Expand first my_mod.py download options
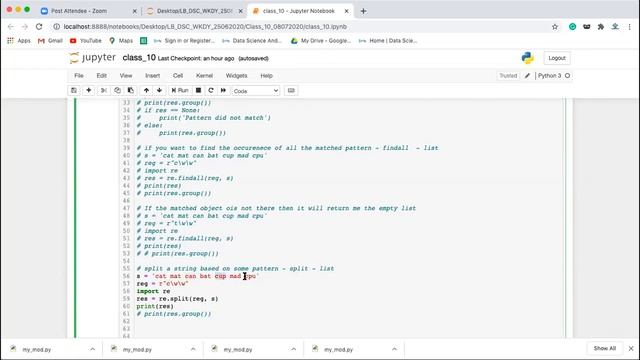Viewport: 640px width, 360px height. point(93,349)
